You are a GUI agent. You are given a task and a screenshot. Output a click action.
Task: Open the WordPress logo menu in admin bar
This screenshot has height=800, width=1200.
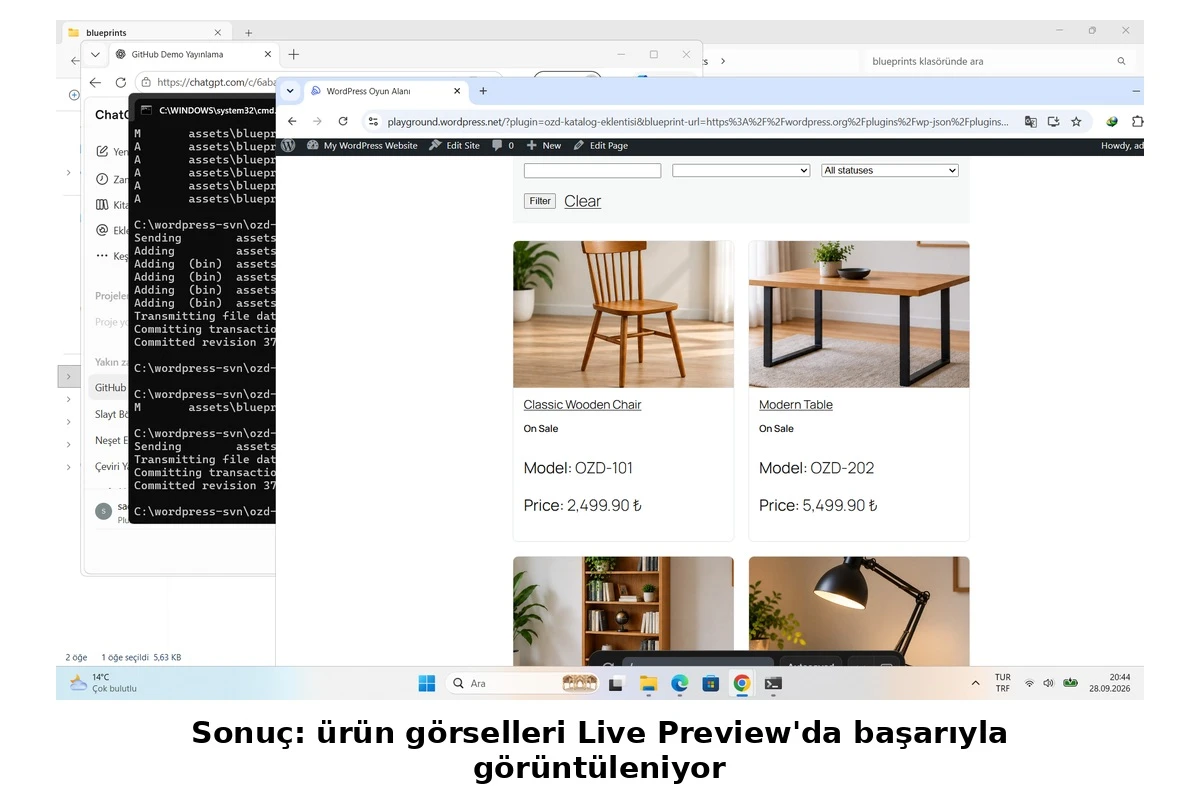(x=288, y=145)
